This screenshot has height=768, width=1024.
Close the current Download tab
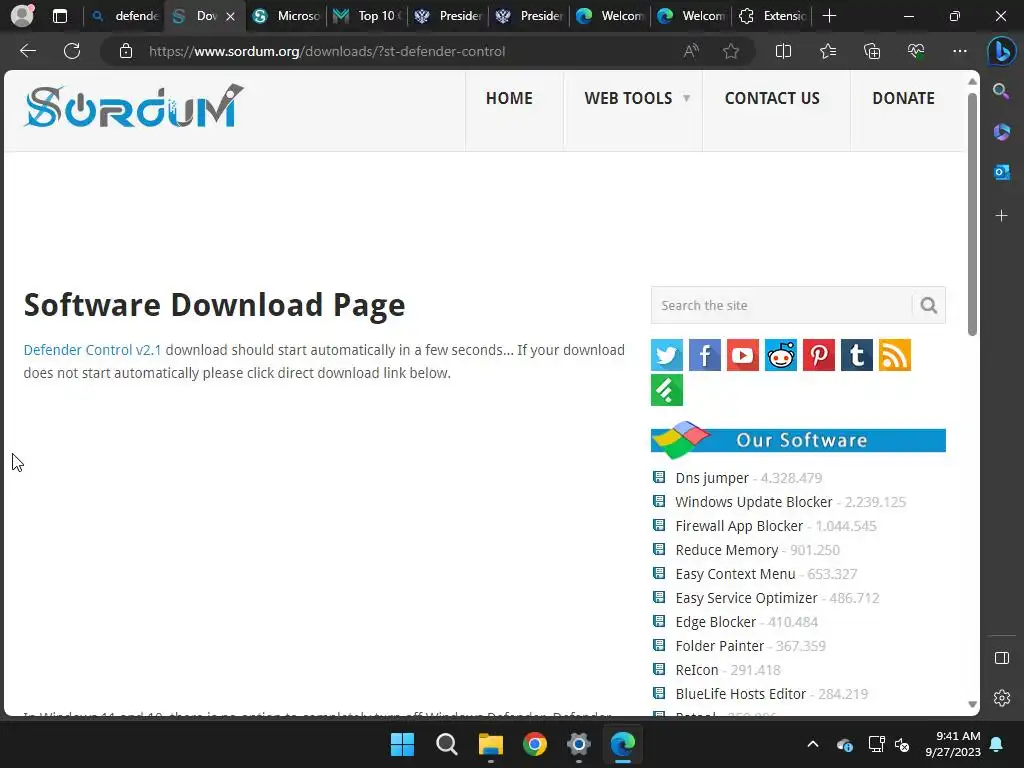[x=231, y=16]
